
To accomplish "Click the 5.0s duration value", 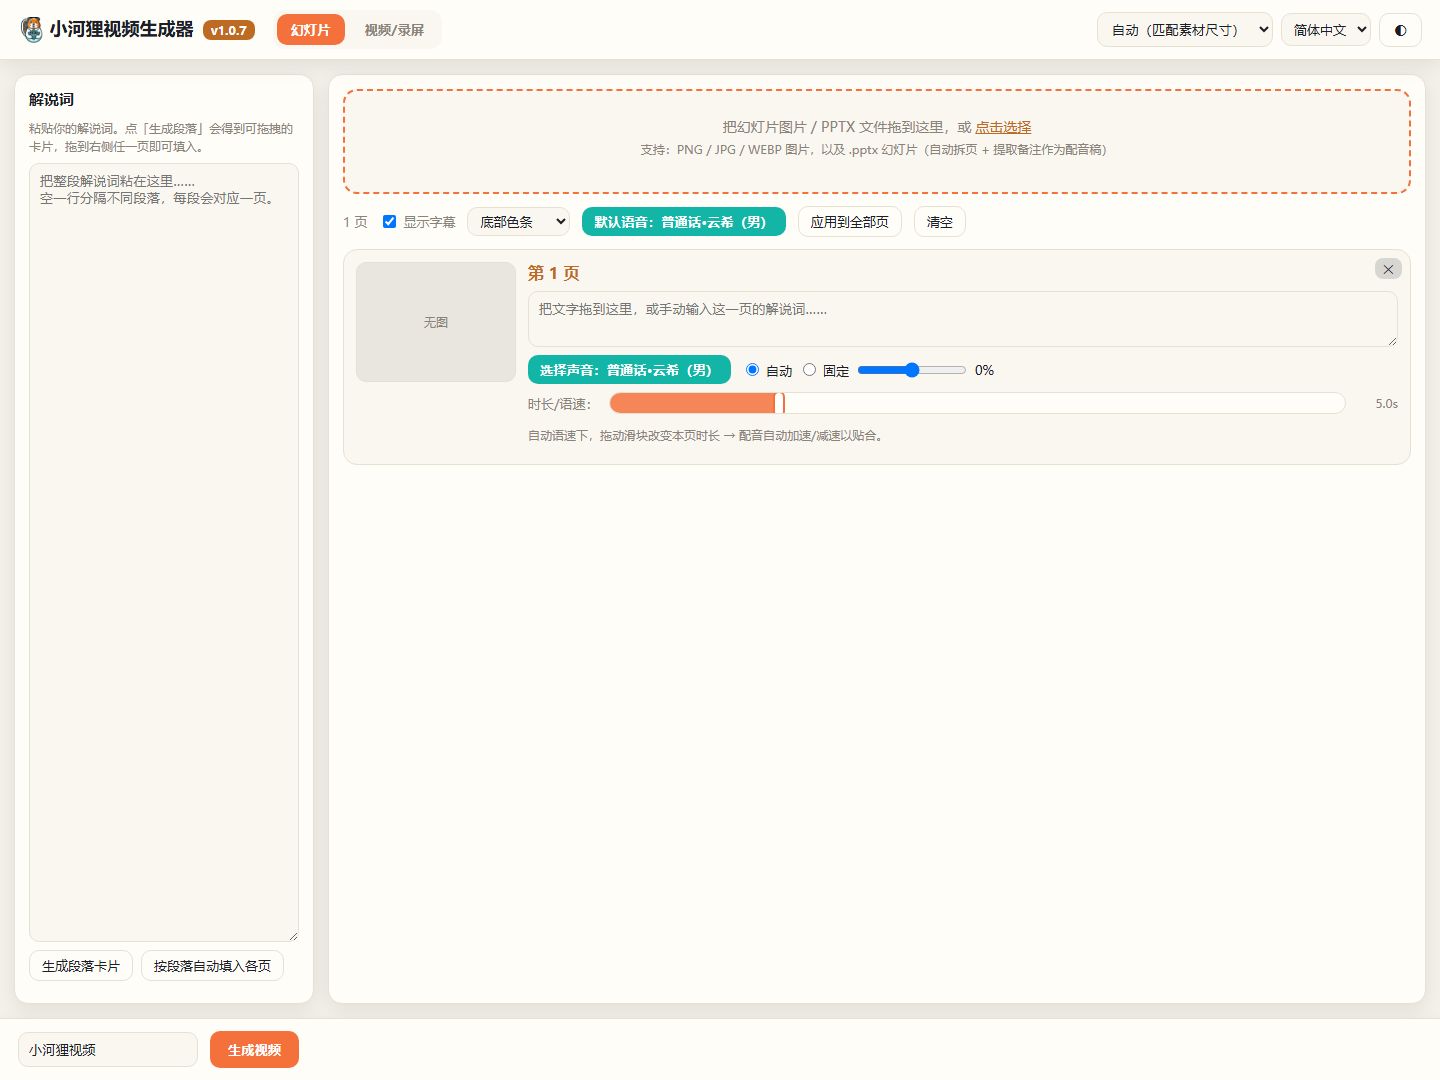I will (1386, 404).
